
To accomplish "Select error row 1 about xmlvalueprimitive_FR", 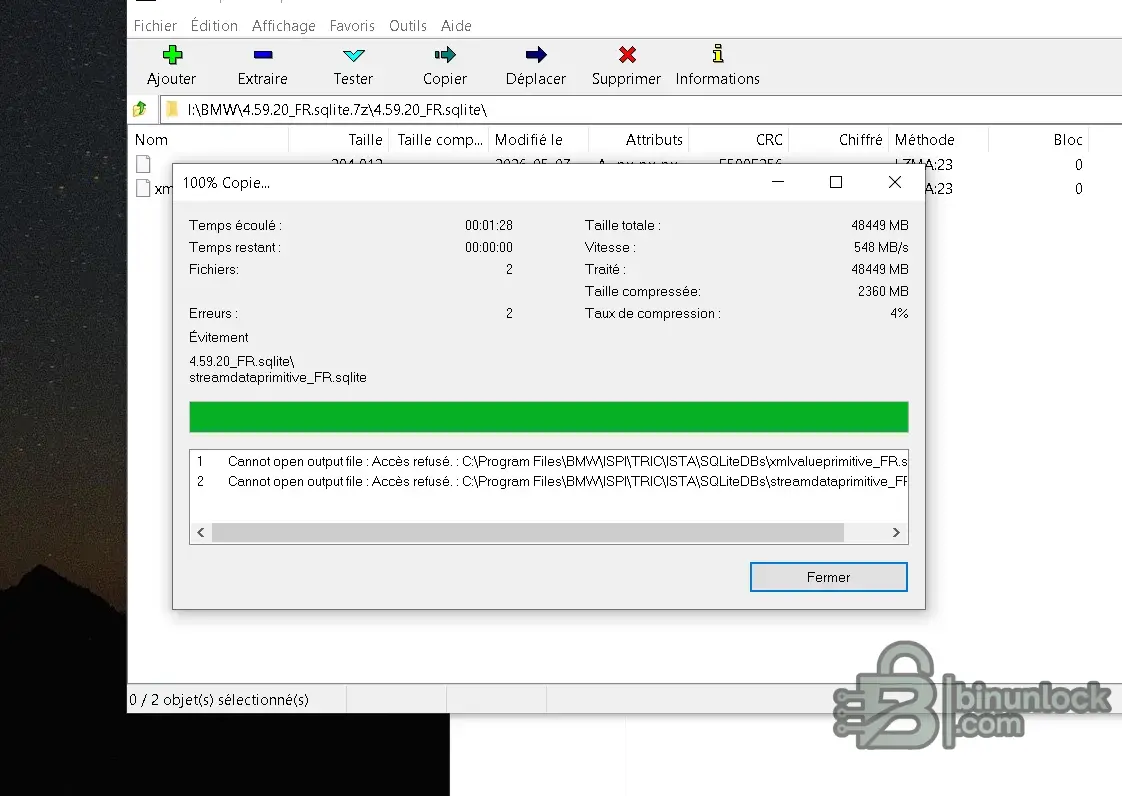I will (x=549, y=462).
